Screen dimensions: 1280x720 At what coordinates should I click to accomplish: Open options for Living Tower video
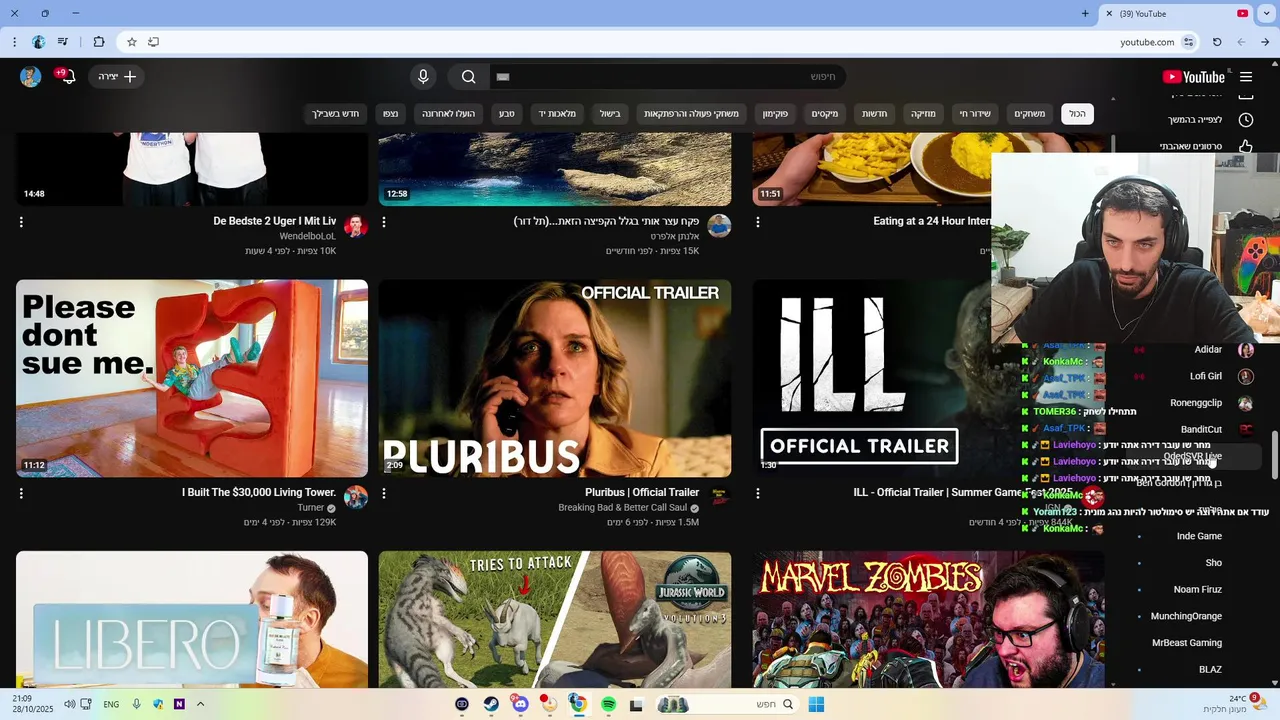tap(21, 493)
